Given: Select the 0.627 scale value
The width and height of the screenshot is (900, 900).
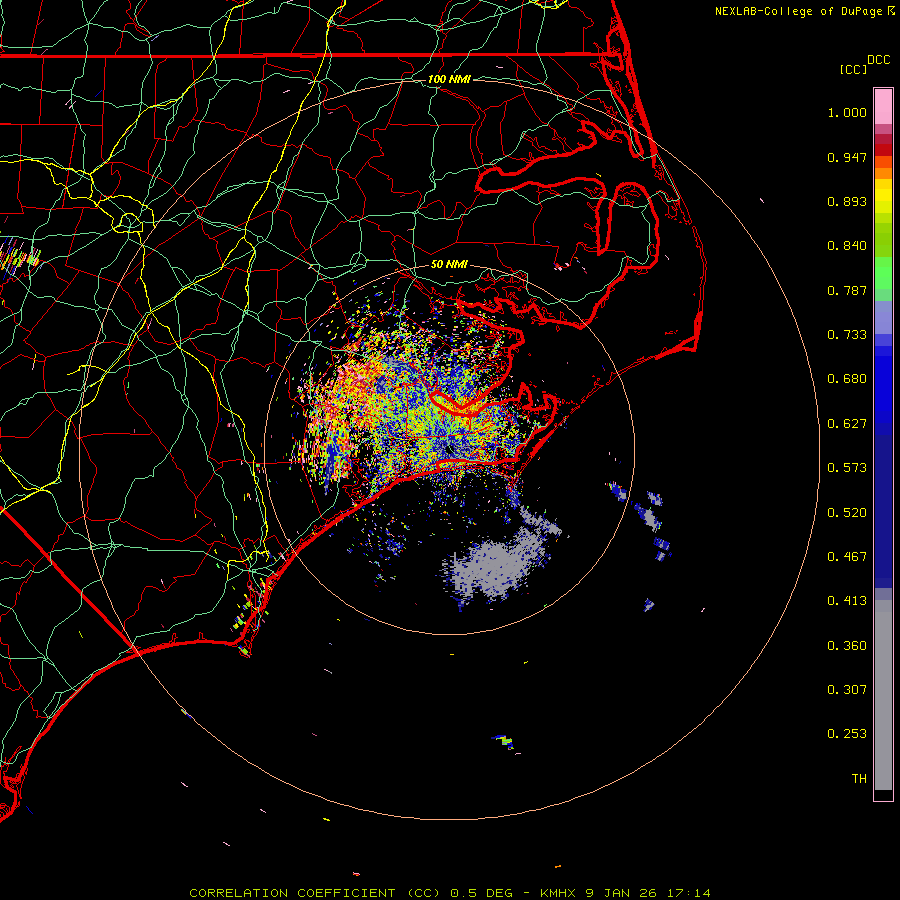Looking at the screenshot, I should 847,424.
